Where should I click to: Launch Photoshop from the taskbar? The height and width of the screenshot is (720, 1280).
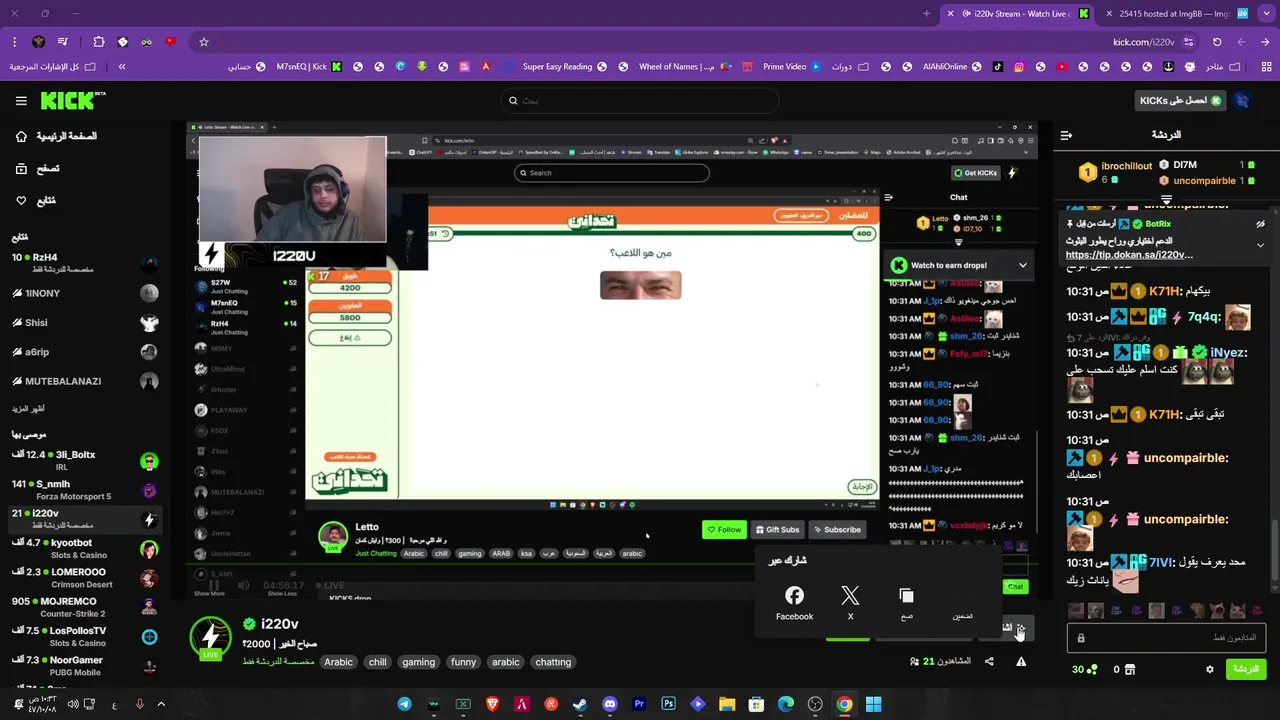(x=668, y=704)
